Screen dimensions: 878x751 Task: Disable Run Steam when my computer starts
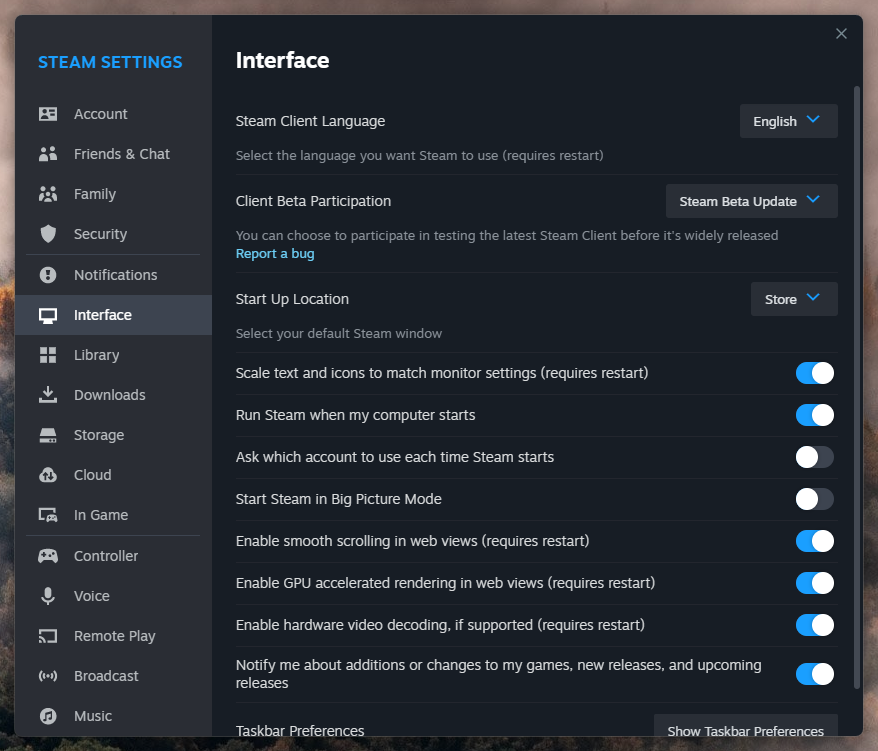click(x=814, y=414)
